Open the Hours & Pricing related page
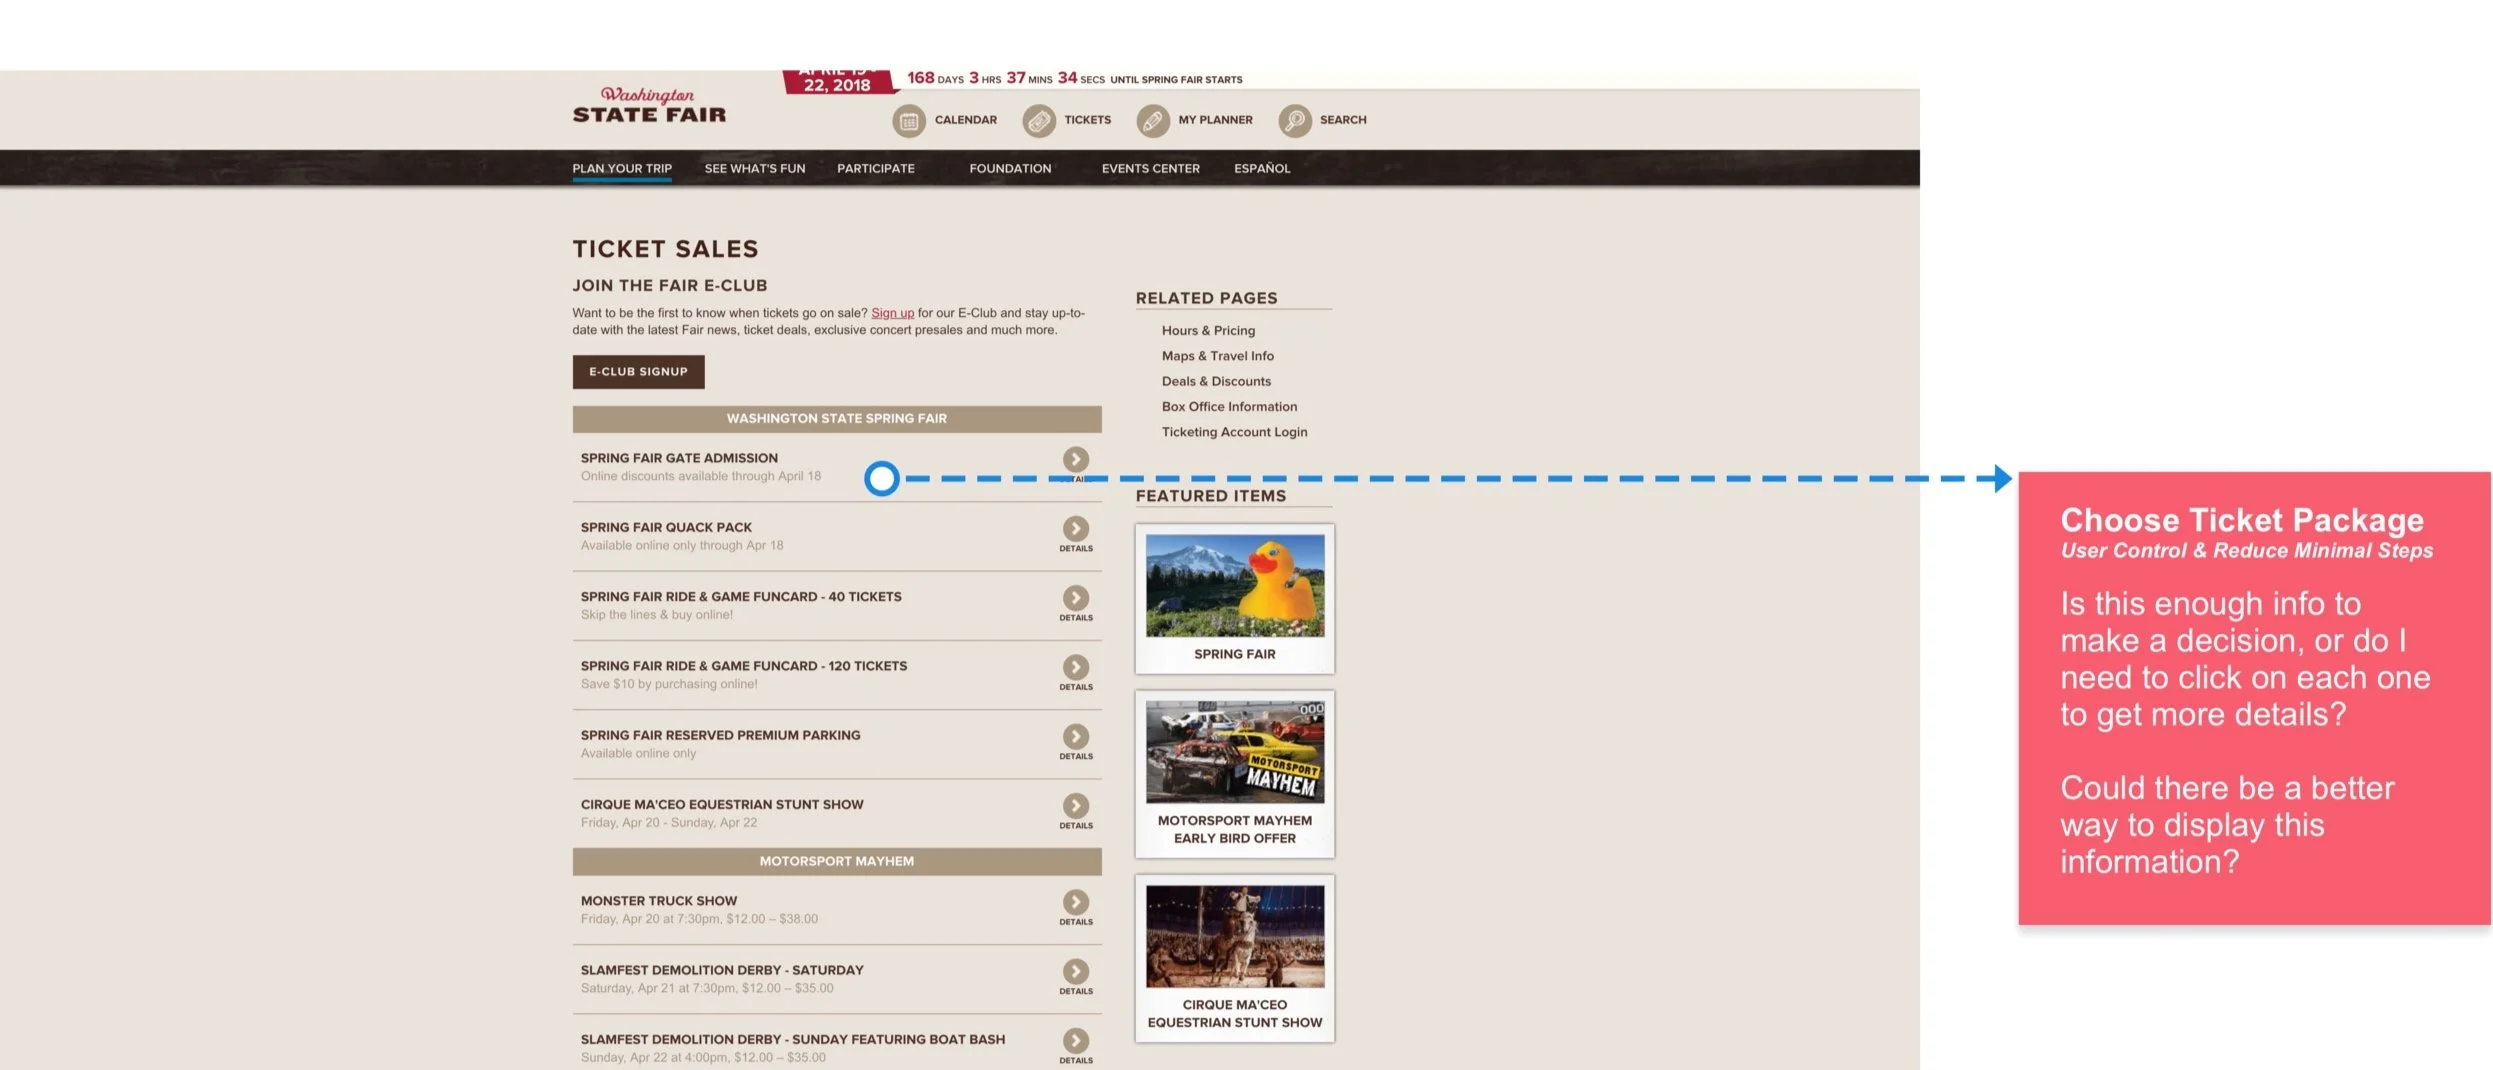This screenshot has height=1070, width=2493. click(1208, 331)
